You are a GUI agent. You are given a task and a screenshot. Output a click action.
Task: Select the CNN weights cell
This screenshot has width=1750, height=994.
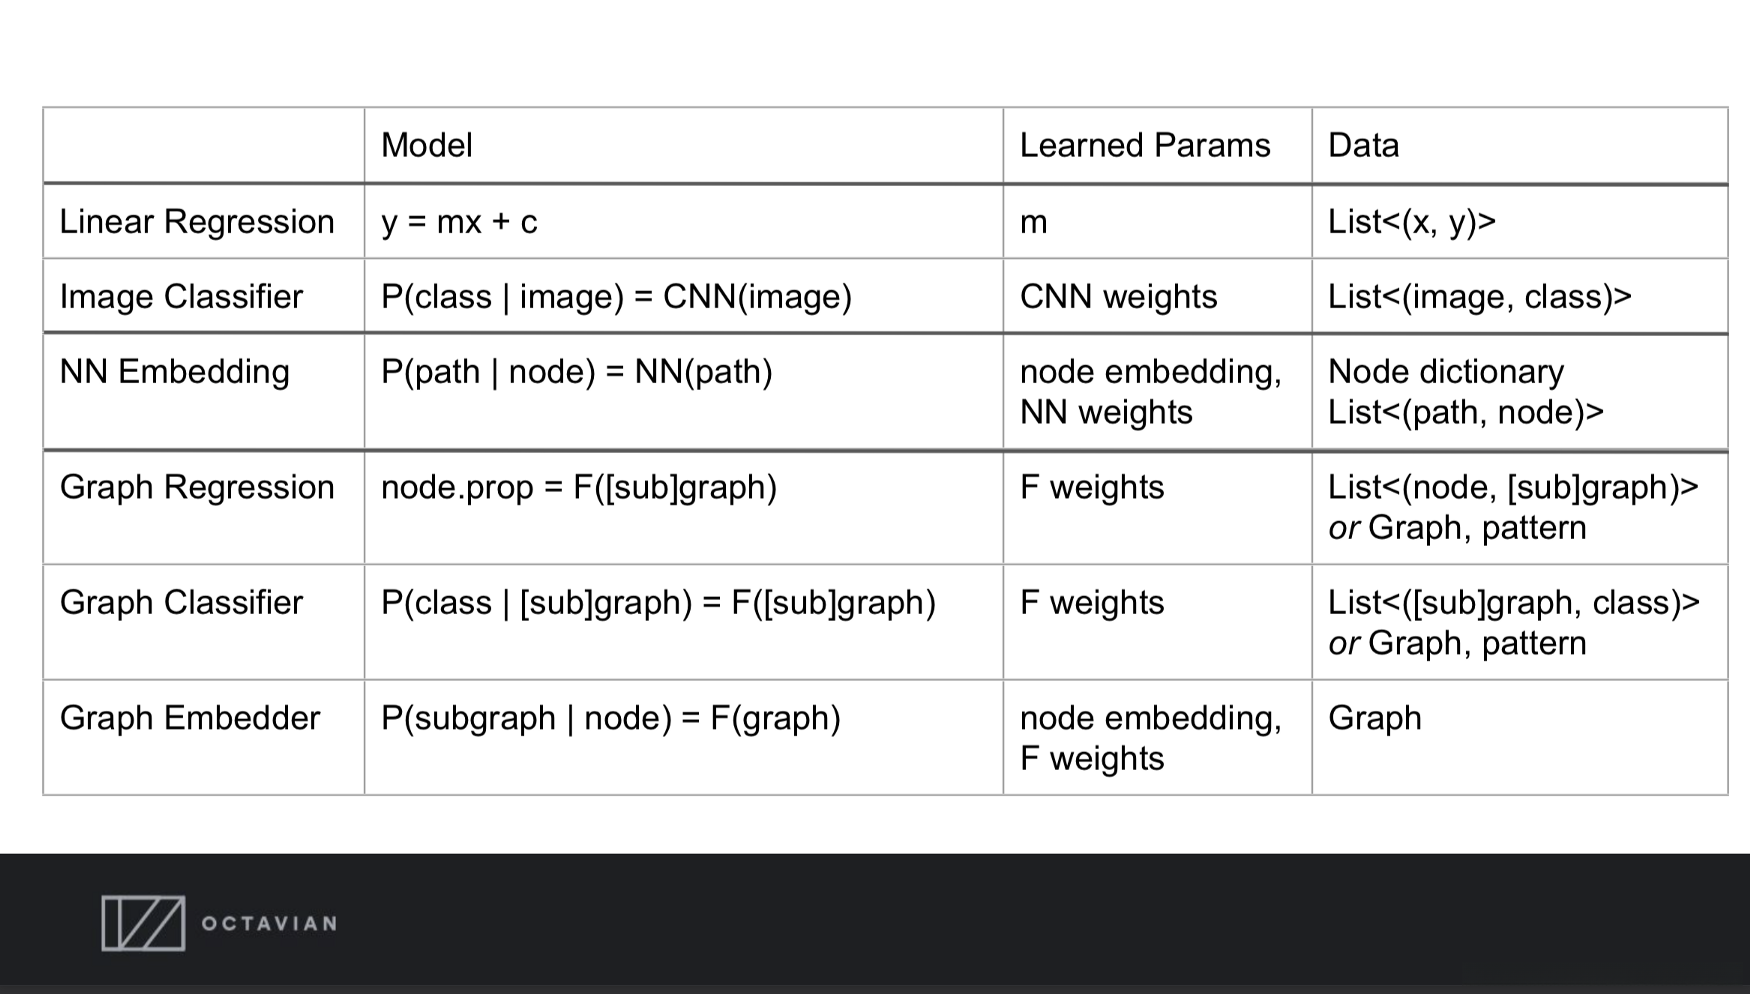coord(1118,297)
